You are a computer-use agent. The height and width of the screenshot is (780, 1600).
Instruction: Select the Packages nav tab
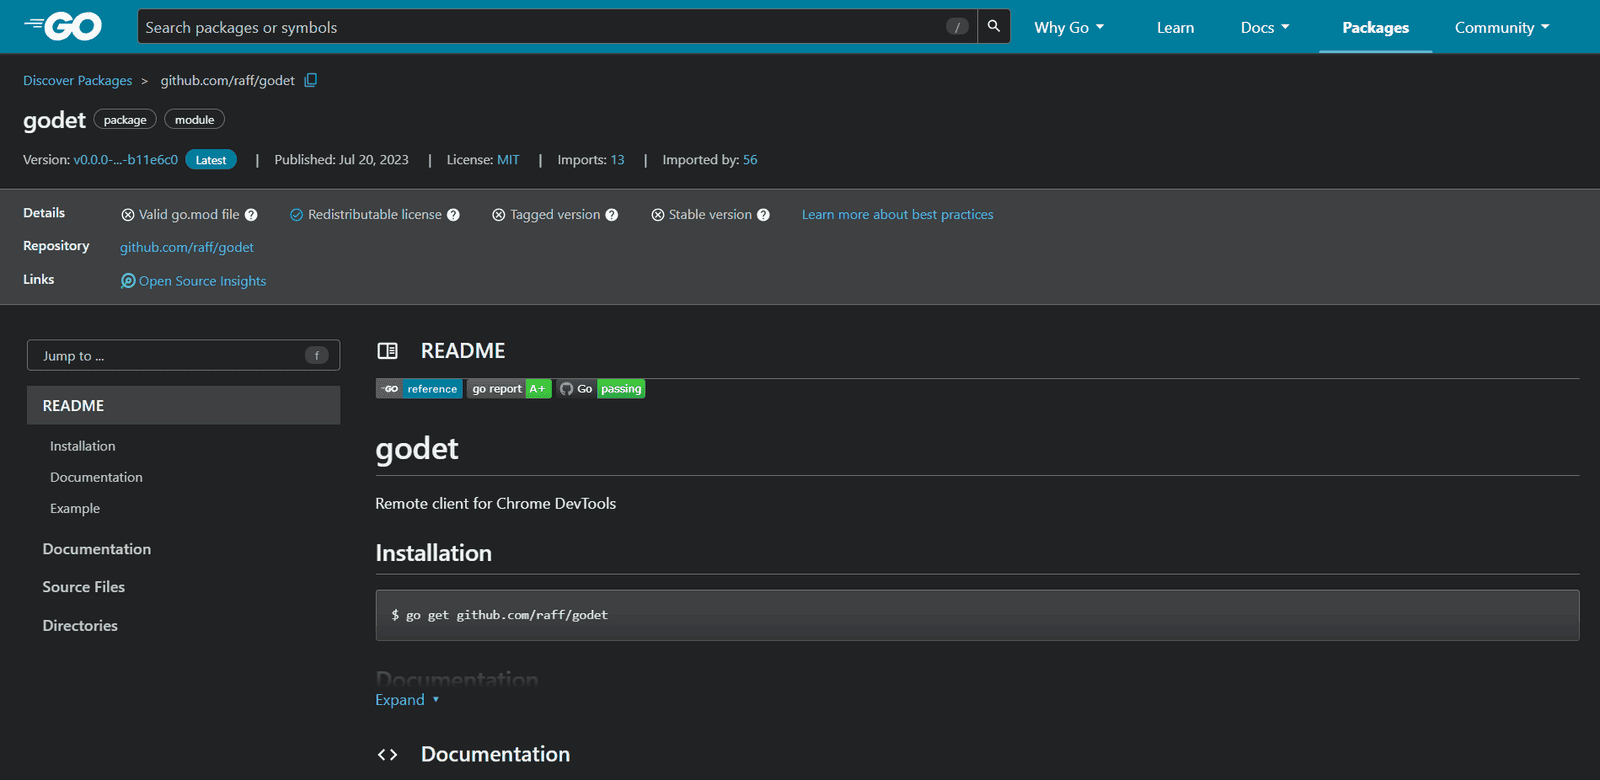click(x=1375, y=27)
